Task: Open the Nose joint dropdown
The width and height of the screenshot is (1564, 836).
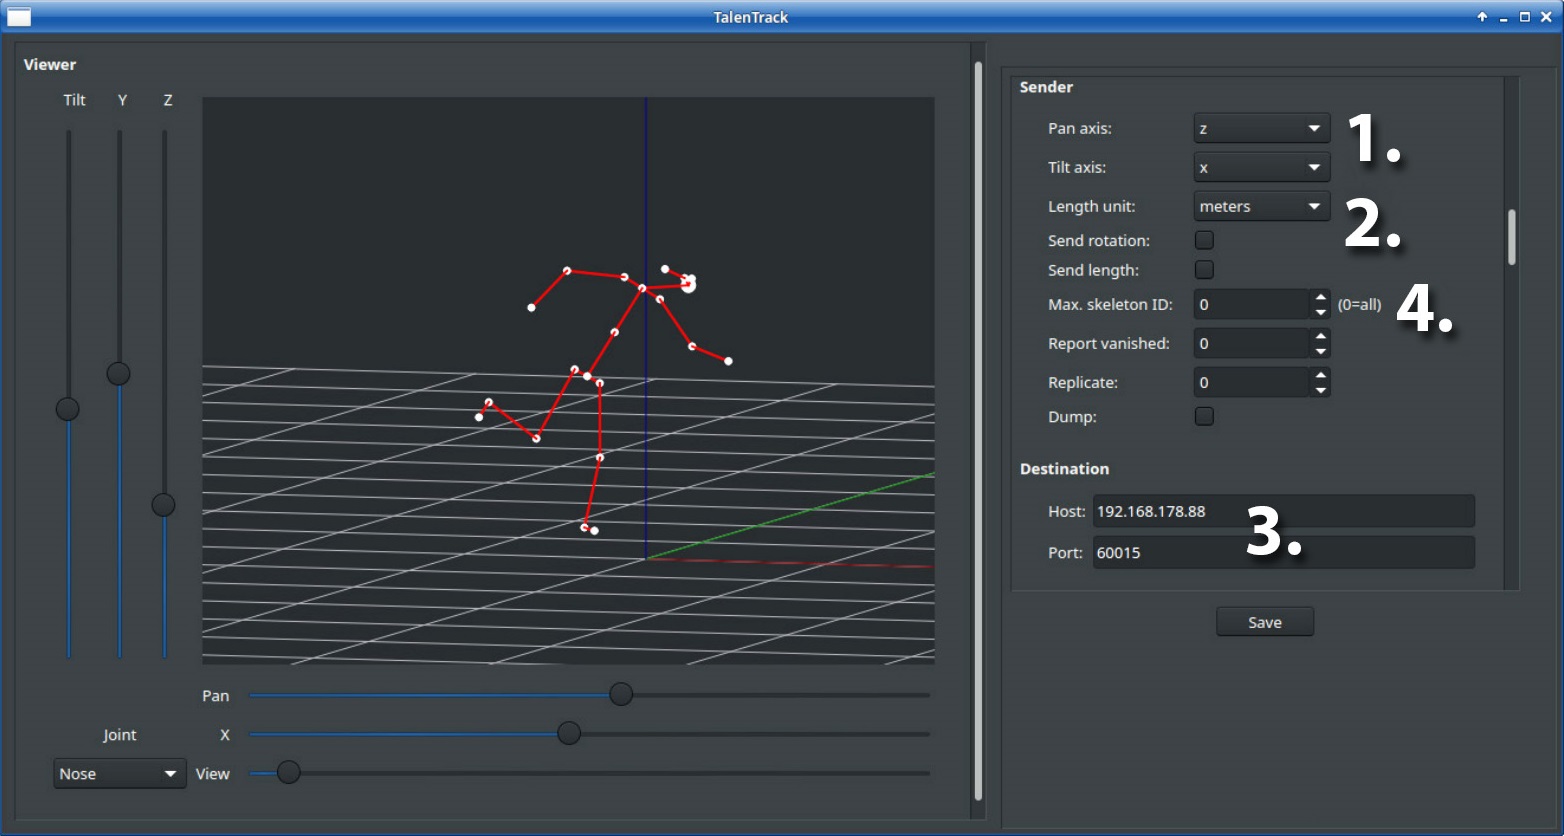Action: 119,773
